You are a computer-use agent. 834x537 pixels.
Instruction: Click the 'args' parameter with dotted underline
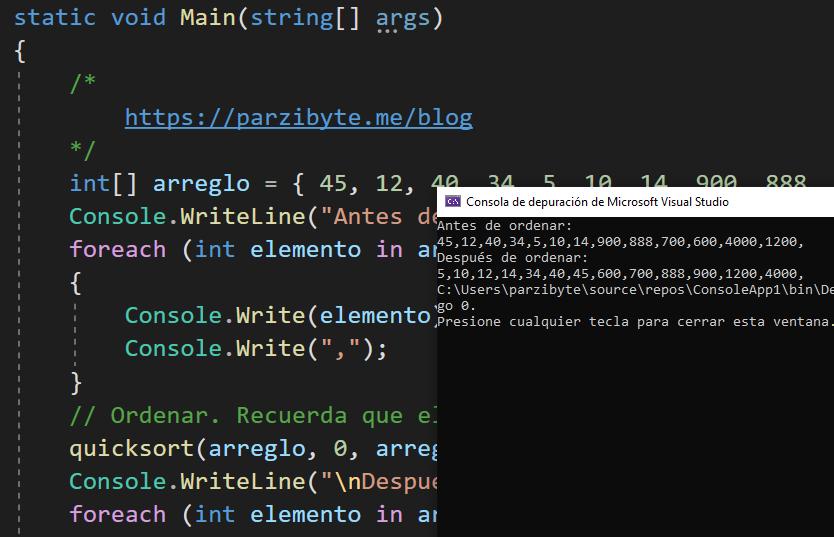[x=403, y=19]
